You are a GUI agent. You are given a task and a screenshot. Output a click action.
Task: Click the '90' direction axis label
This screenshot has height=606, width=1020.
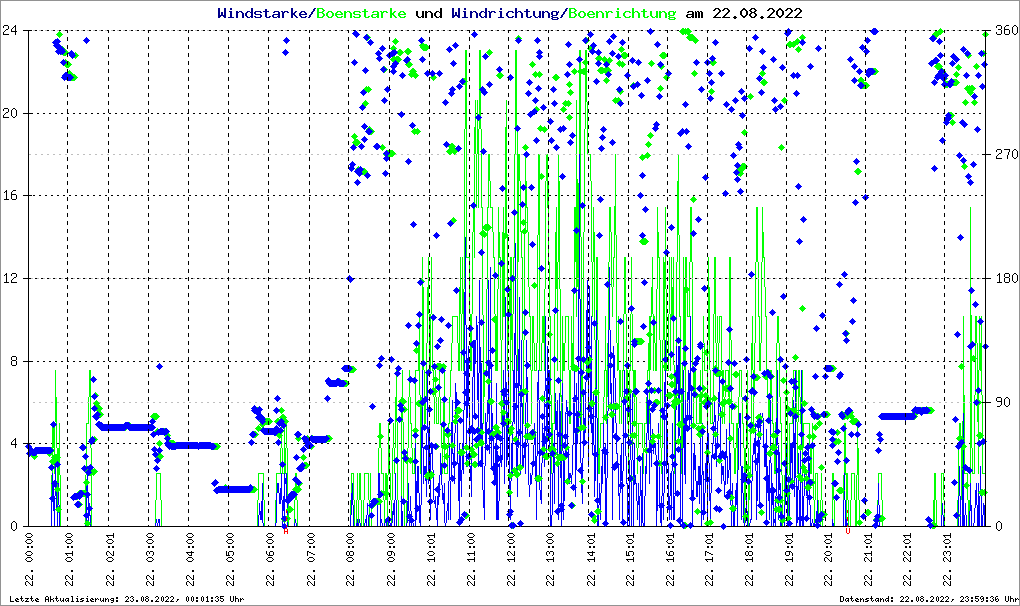1003,402
